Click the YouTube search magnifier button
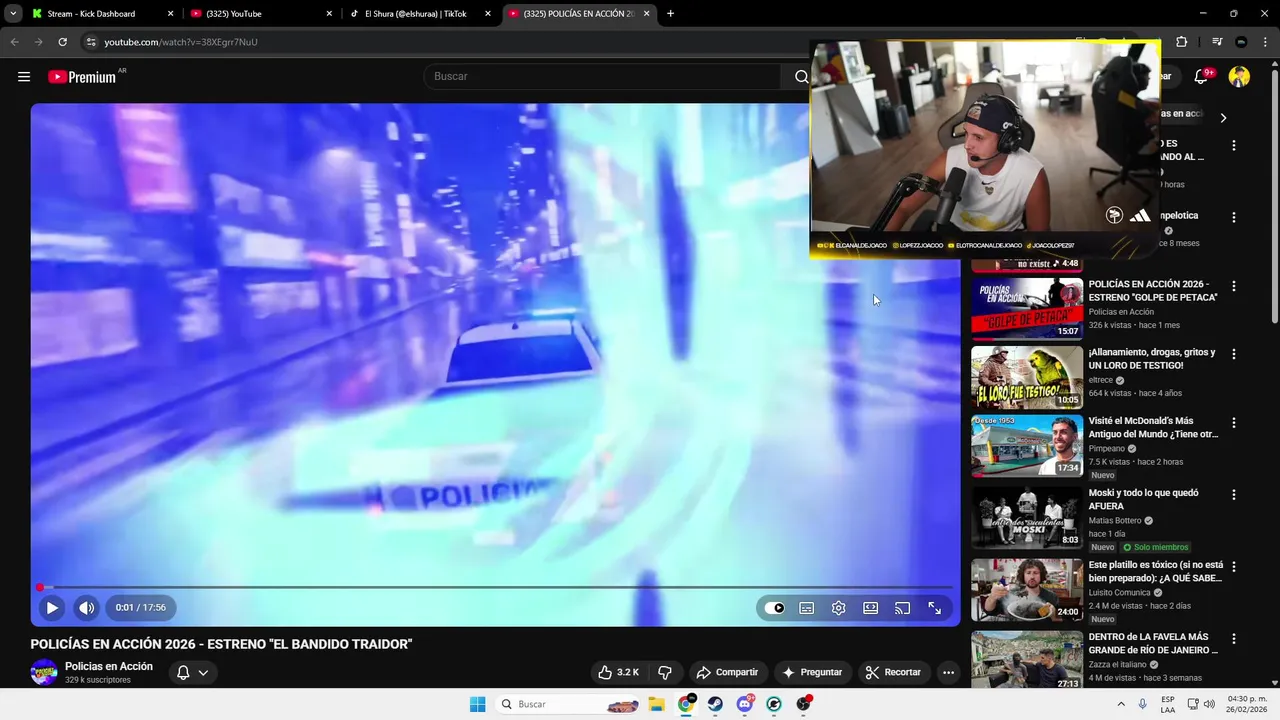 tap(801, 77)
